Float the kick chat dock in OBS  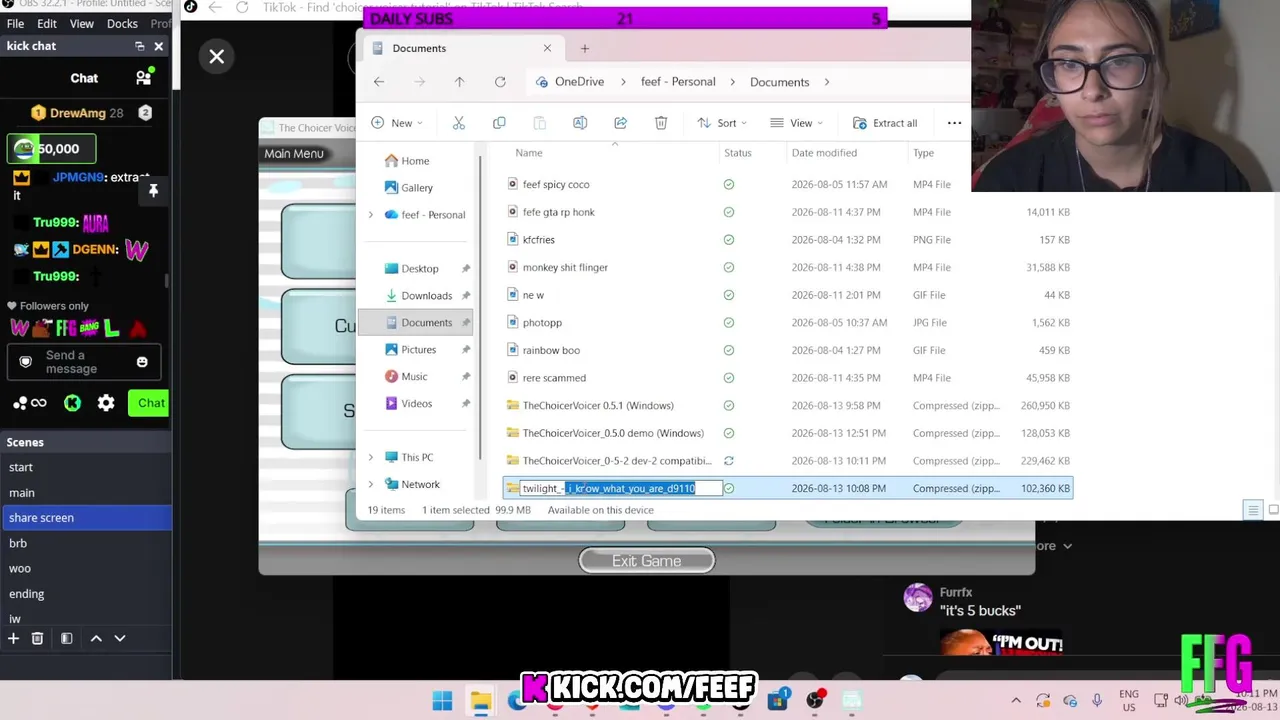[x=140, y=46]
